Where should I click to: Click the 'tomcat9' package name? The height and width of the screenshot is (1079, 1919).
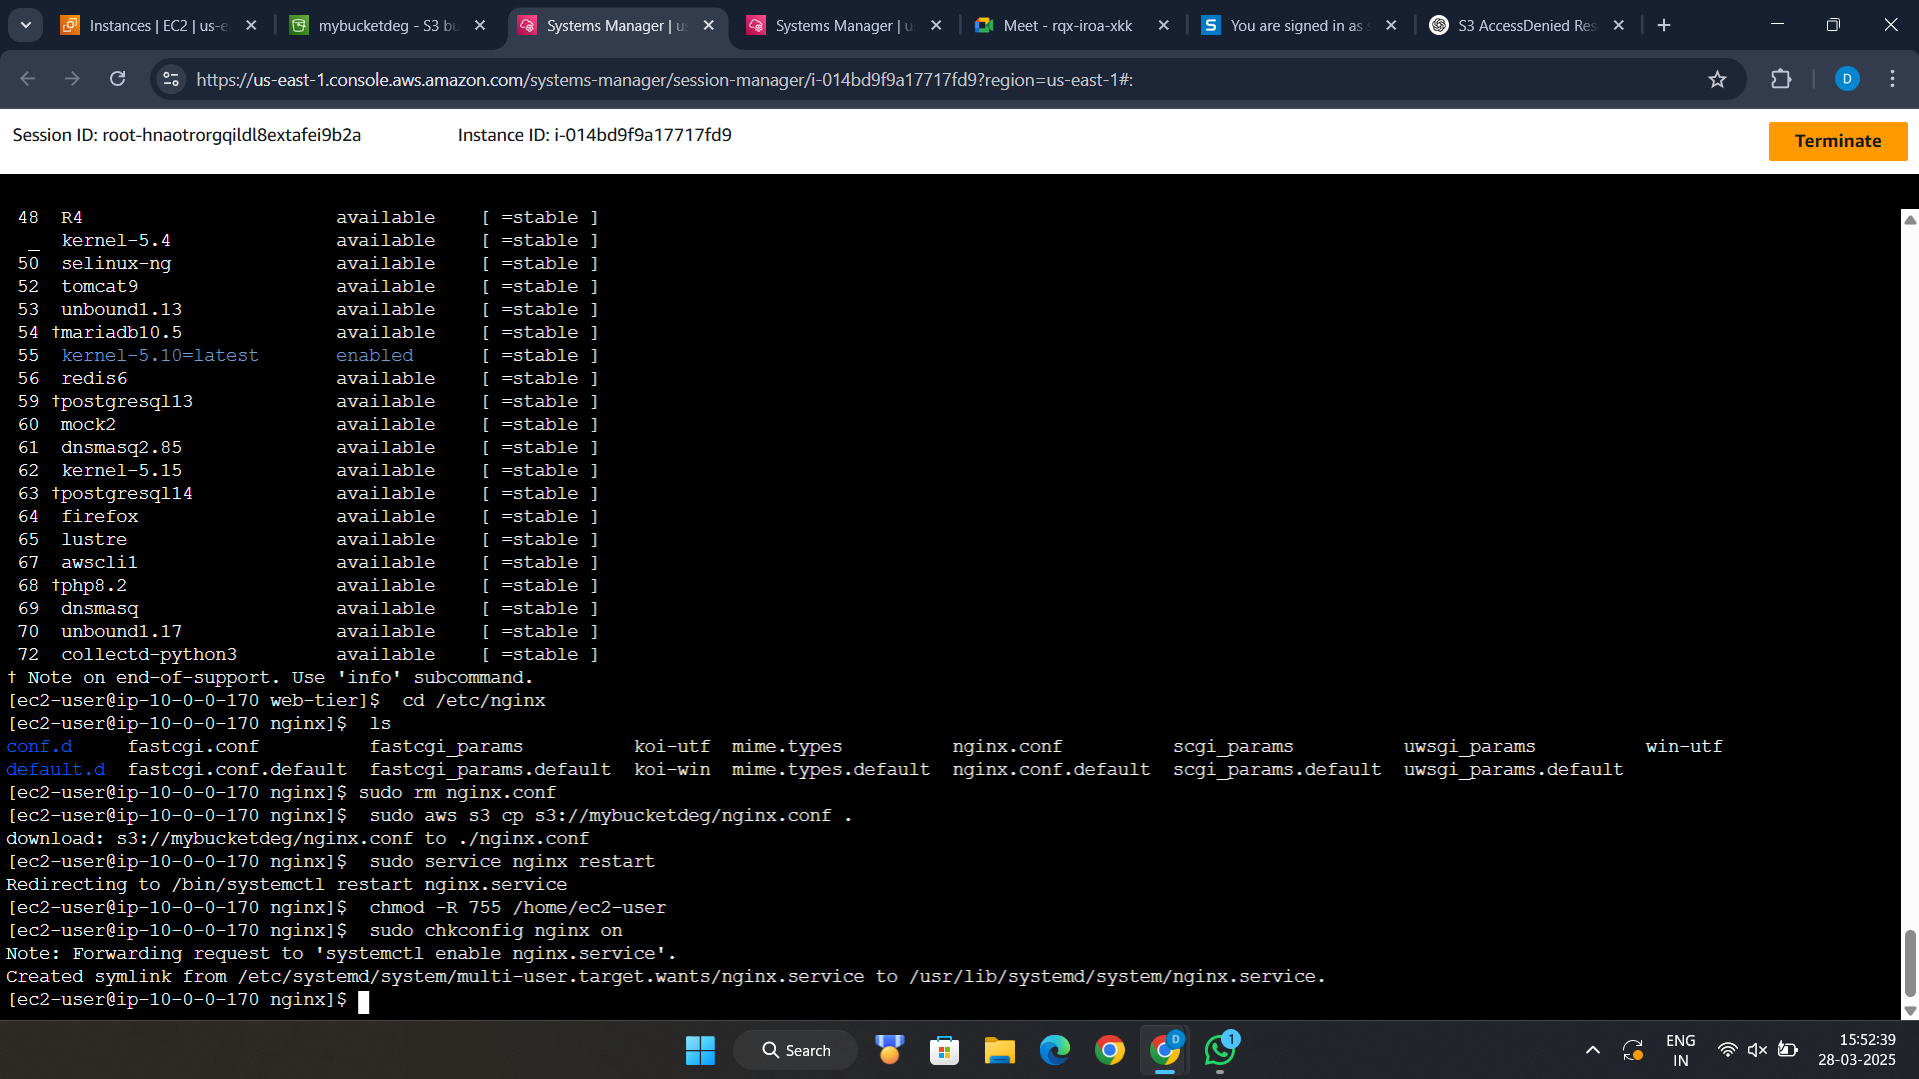pyautogui.click(x=100, y=287)
